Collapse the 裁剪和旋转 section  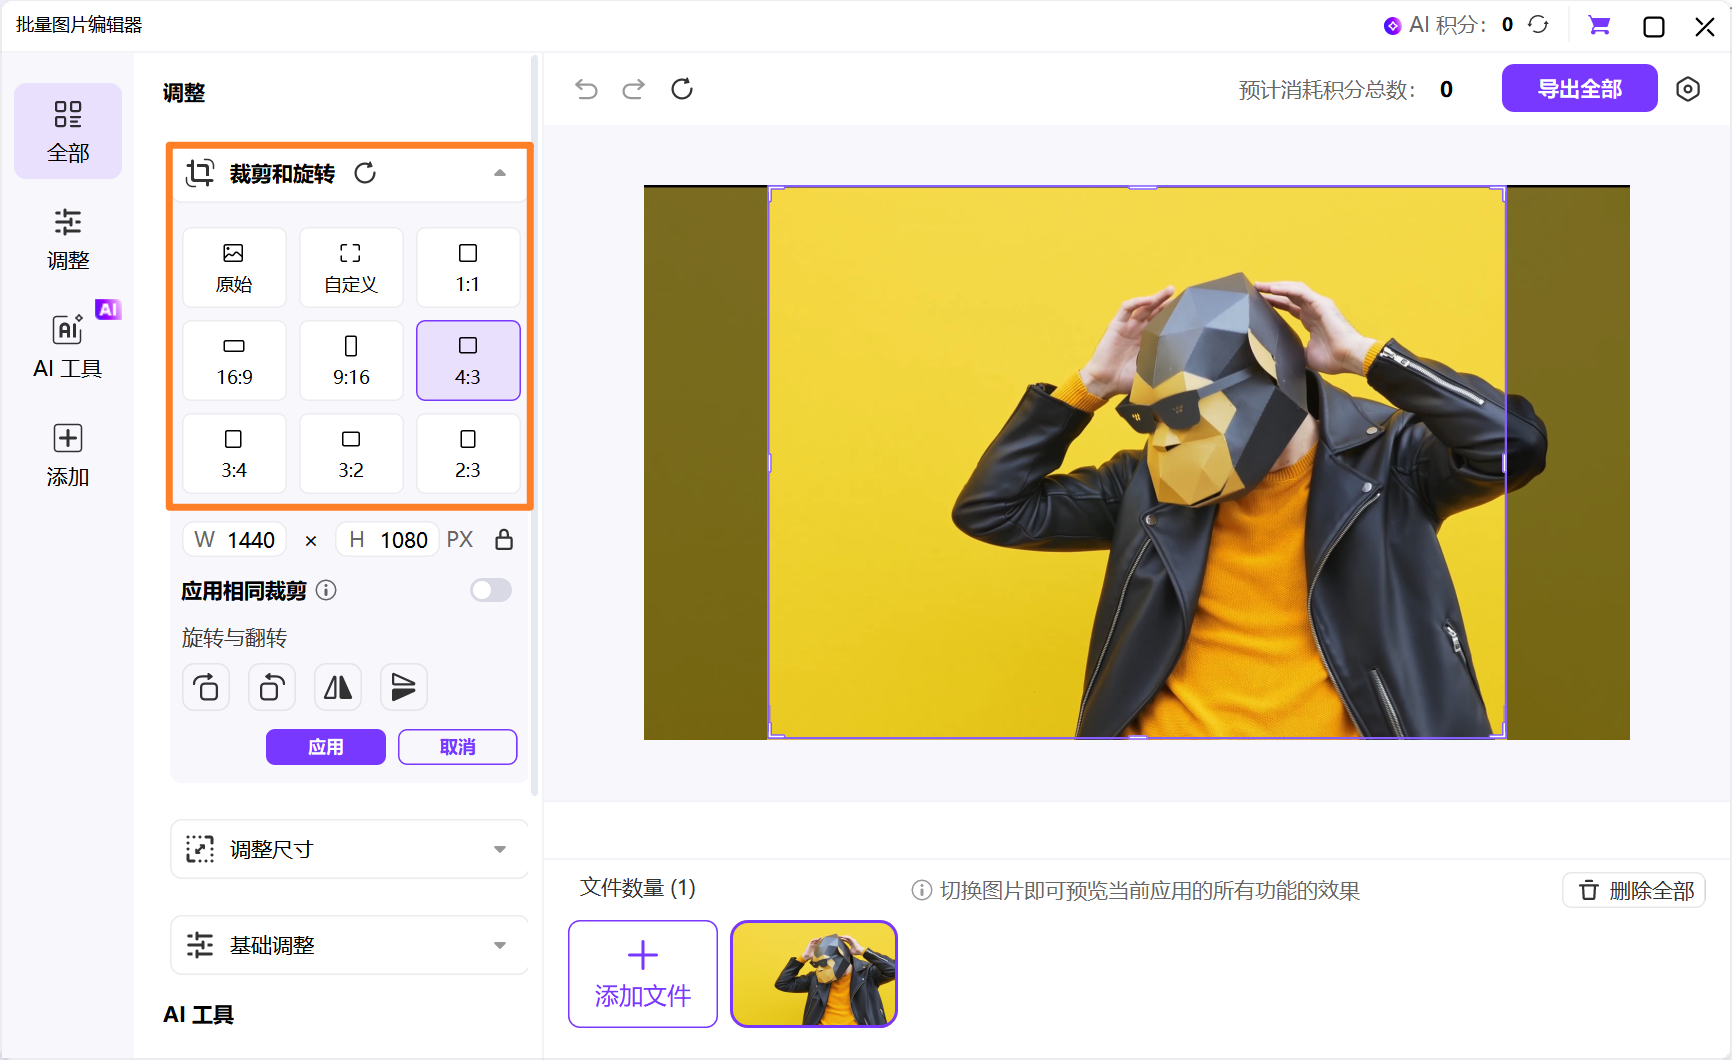(x=500, y=173)
